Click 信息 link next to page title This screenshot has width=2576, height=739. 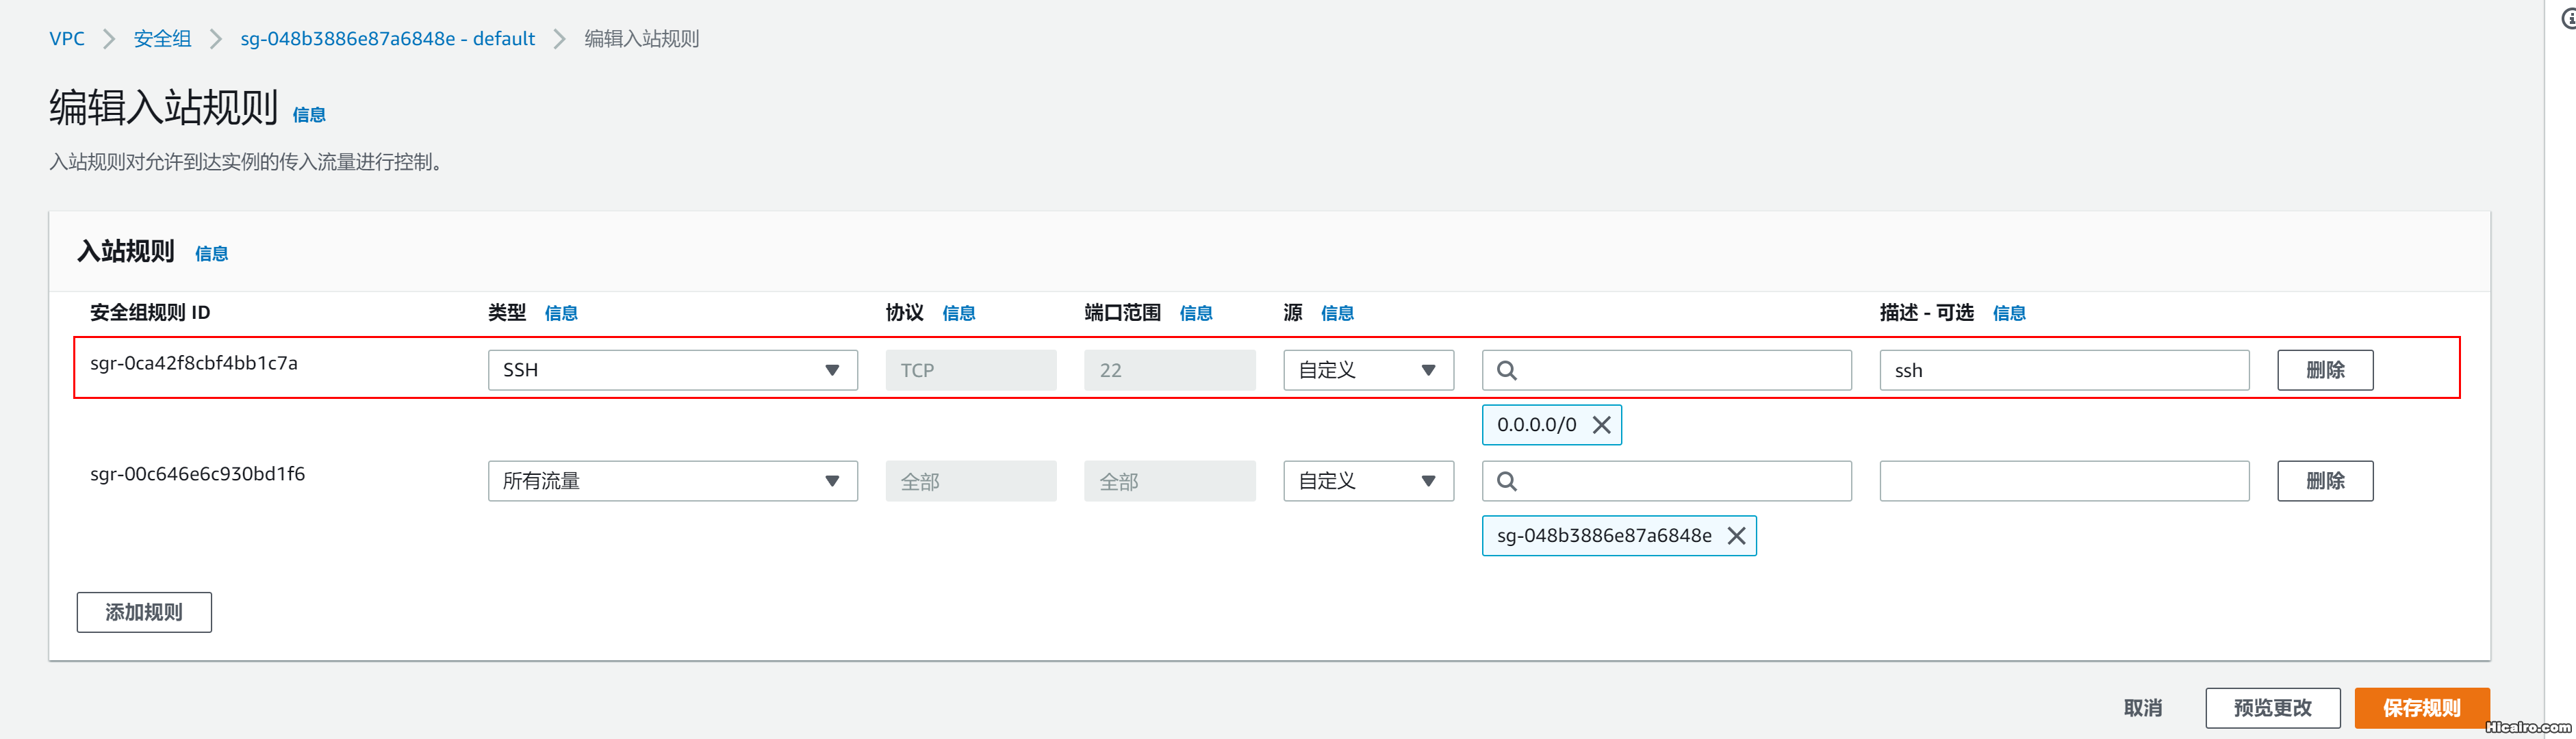point(309,115)
